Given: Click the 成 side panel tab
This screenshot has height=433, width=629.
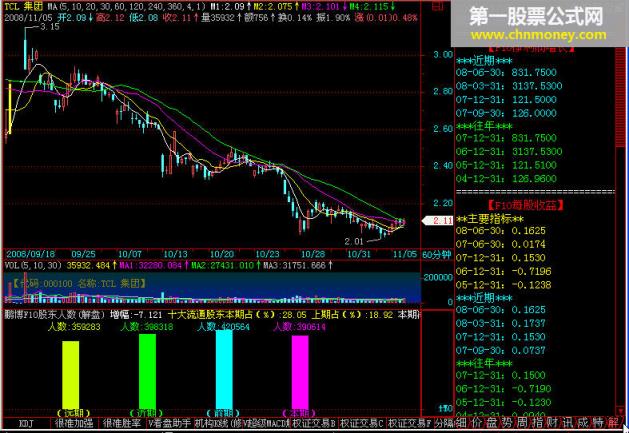Looking at the screenshot, I should click(583, 422).
